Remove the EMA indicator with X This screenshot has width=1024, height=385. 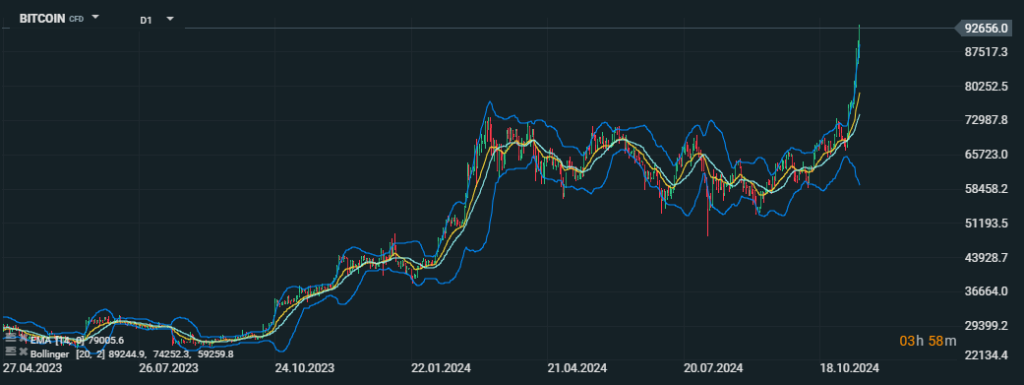click(24, 338)
